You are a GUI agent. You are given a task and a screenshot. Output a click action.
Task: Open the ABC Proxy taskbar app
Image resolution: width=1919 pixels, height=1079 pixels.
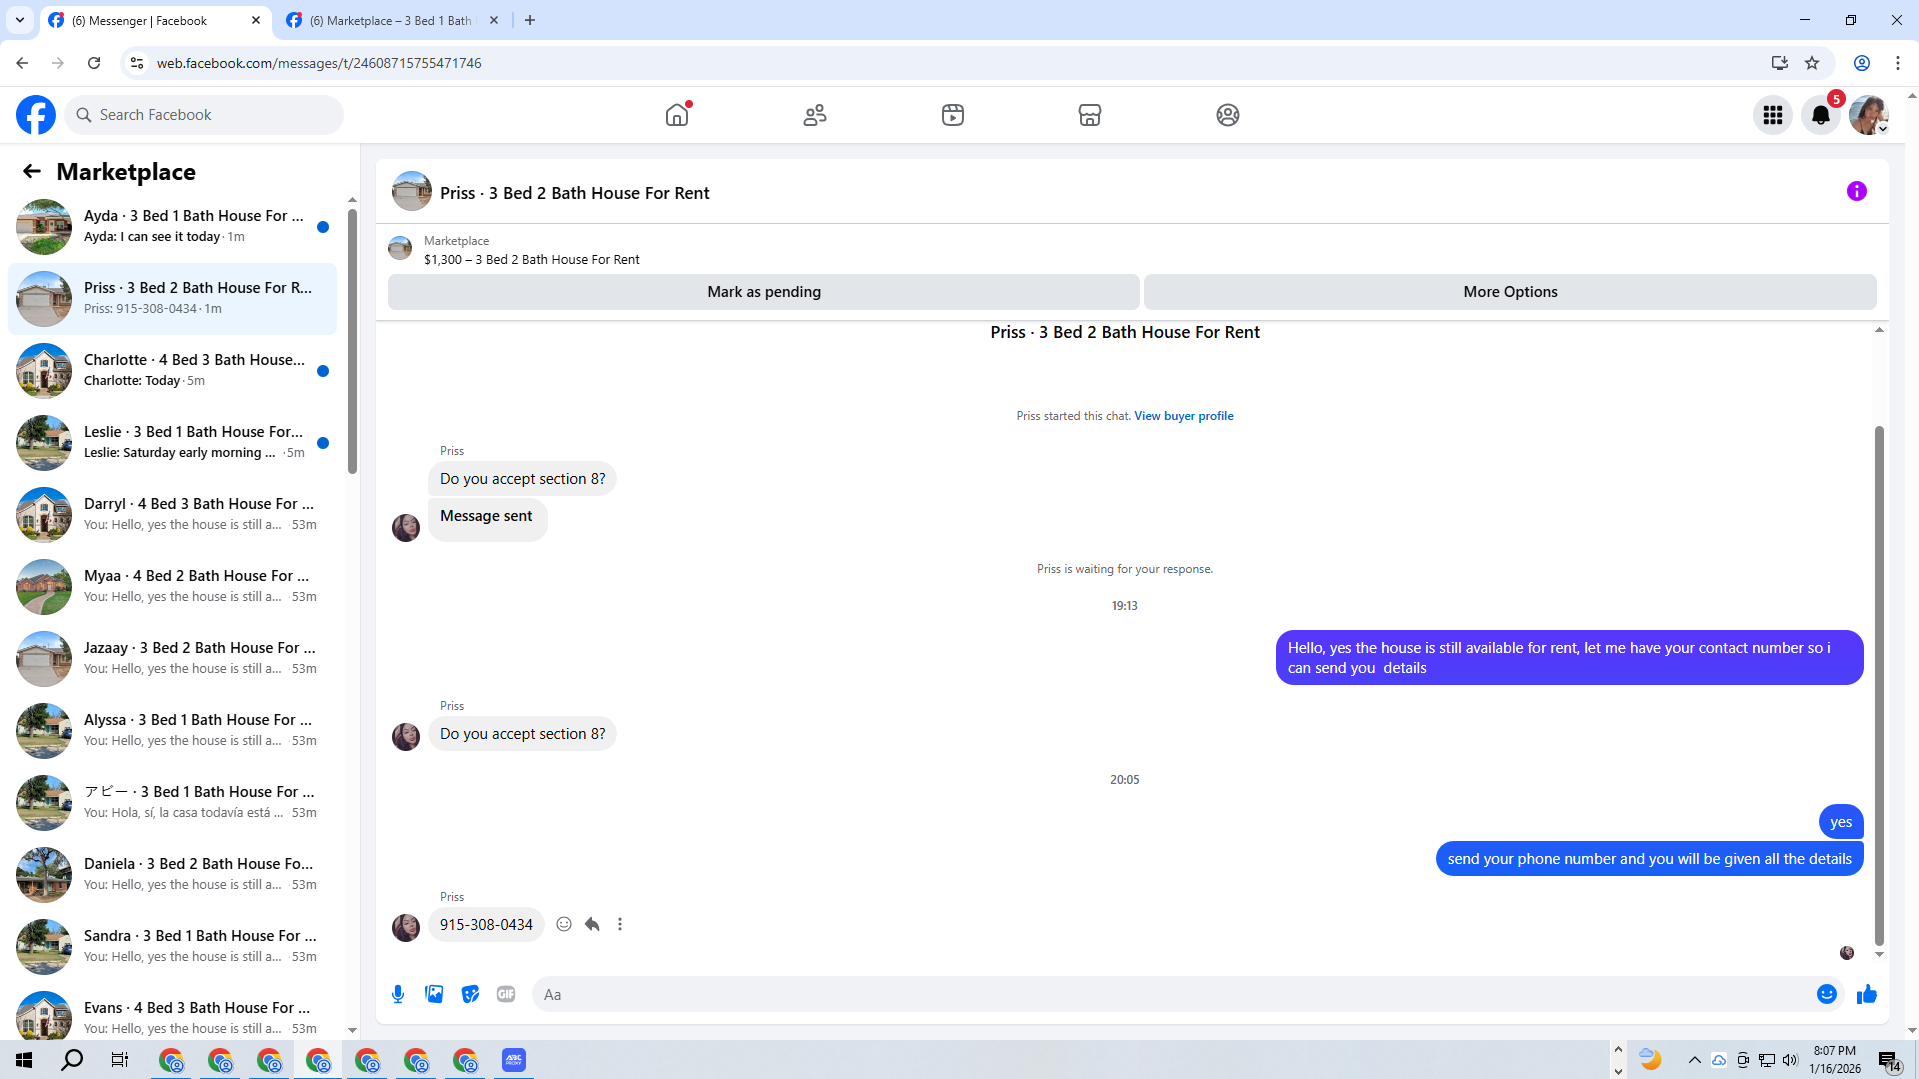[513, 1059]
